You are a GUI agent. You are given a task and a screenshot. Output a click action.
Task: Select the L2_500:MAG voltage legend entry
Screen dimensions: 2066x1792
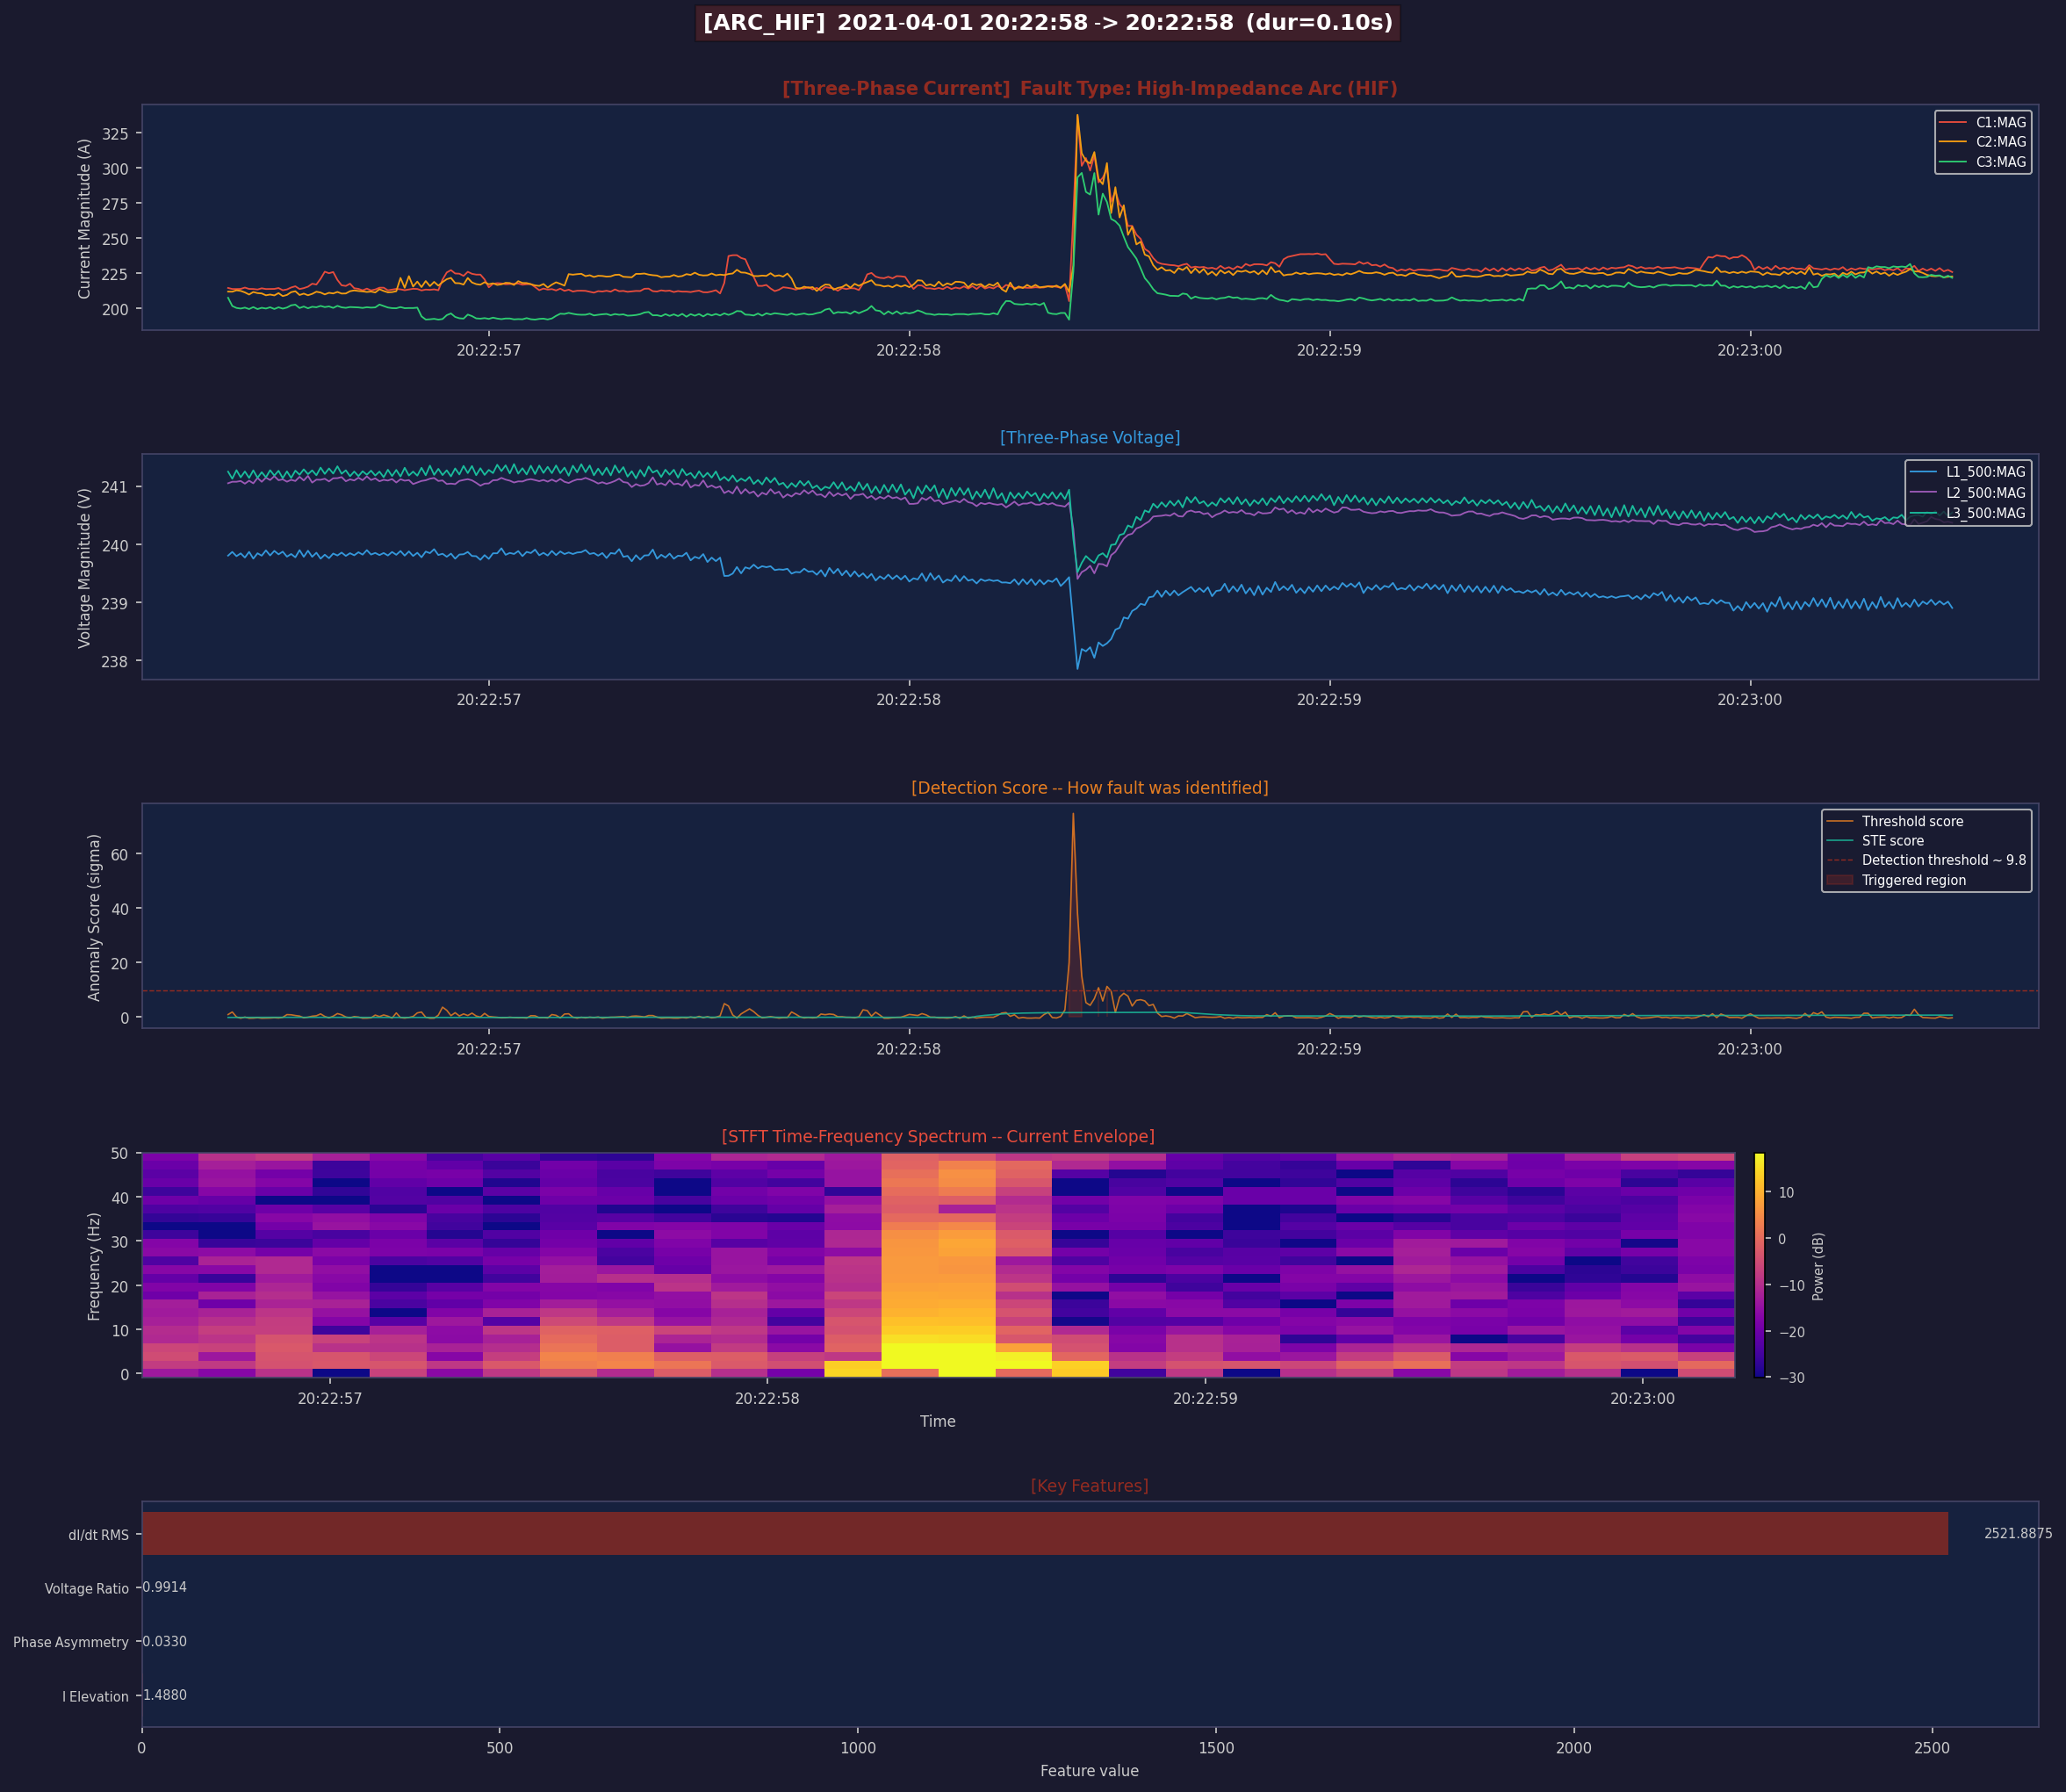(x=1985, y=493)
